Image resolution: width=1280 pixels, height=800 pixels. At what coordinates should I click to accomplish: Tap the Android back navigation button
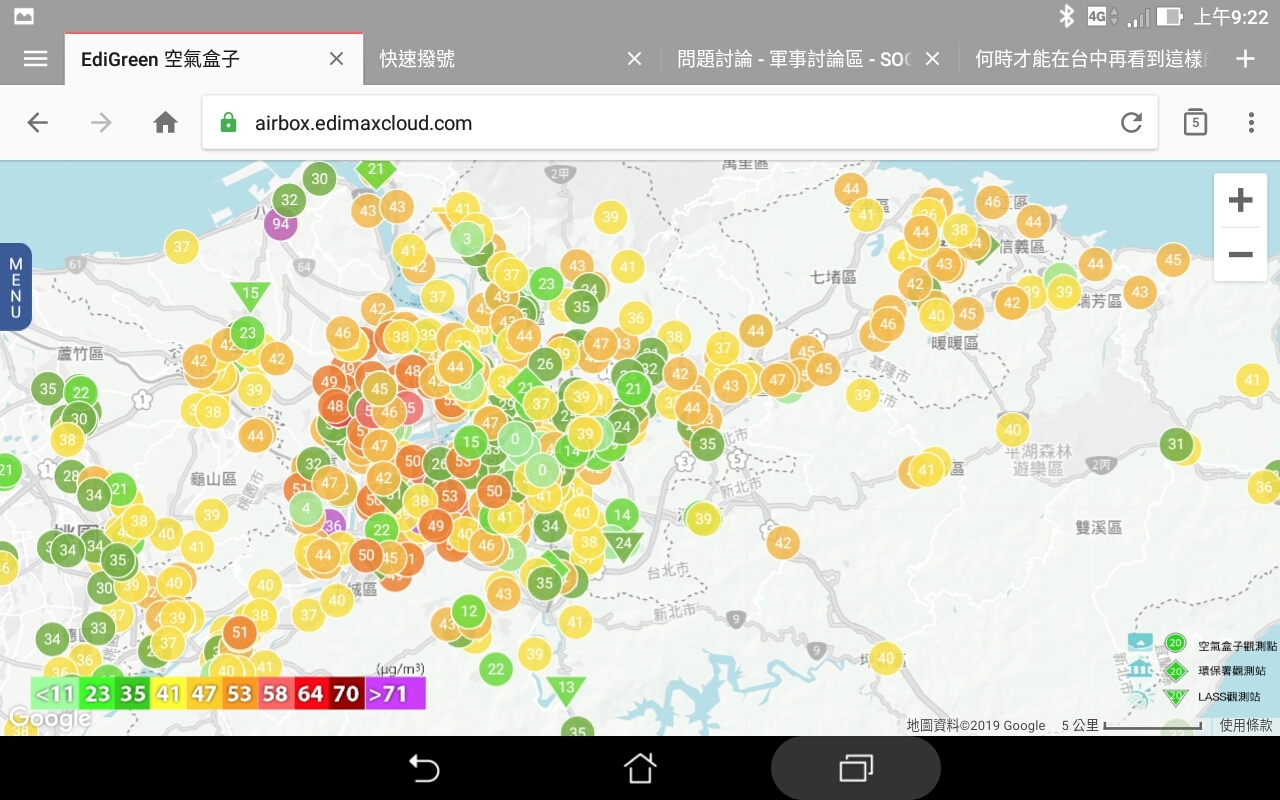pos(424,768)
